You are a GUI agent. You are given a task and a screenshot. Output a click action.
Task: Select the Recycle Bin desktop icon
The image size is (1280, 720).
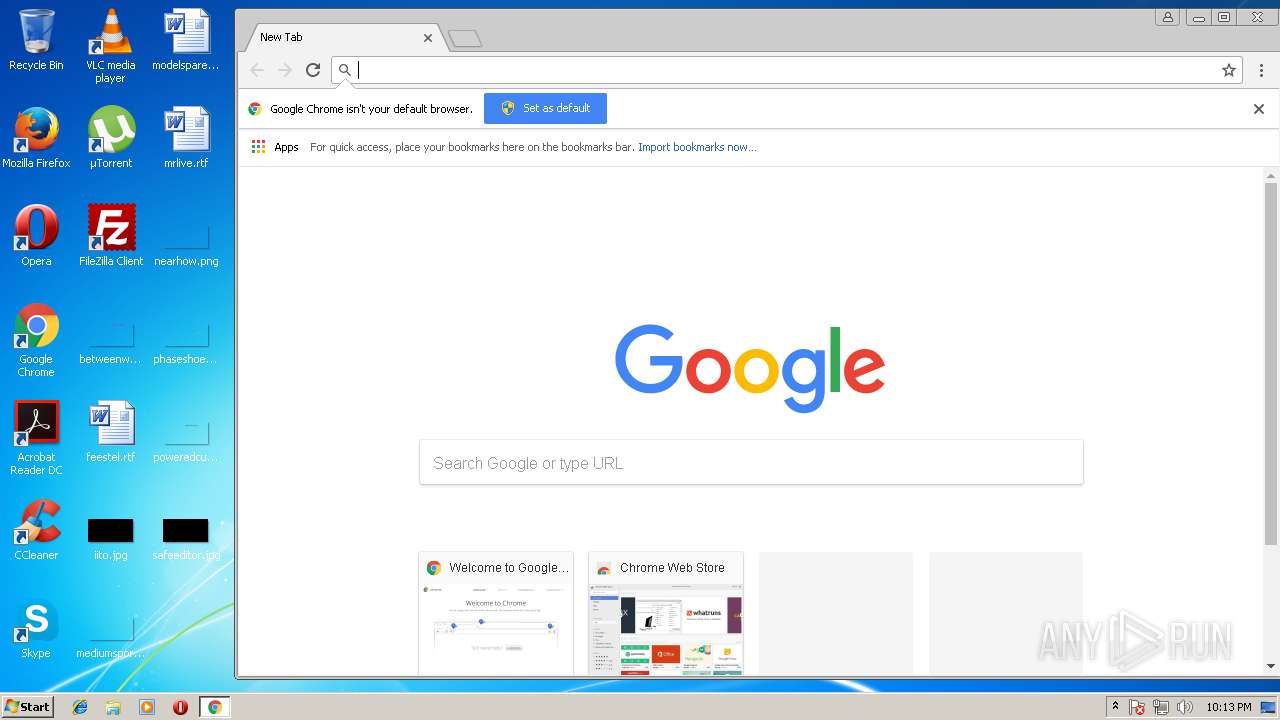pos(36,40)
